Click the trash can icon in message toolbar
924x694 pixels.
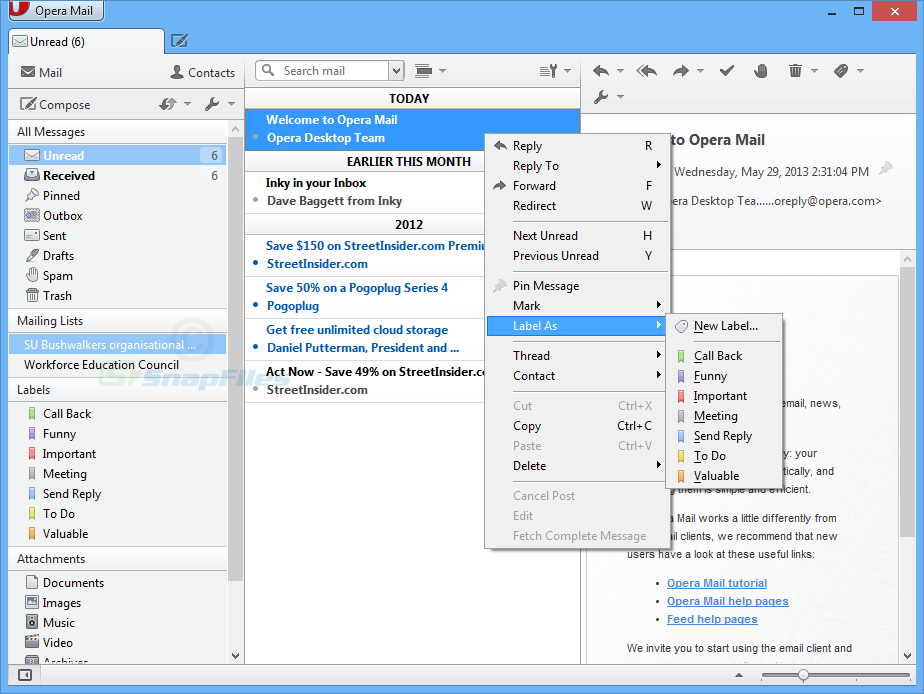coord(795,71)
